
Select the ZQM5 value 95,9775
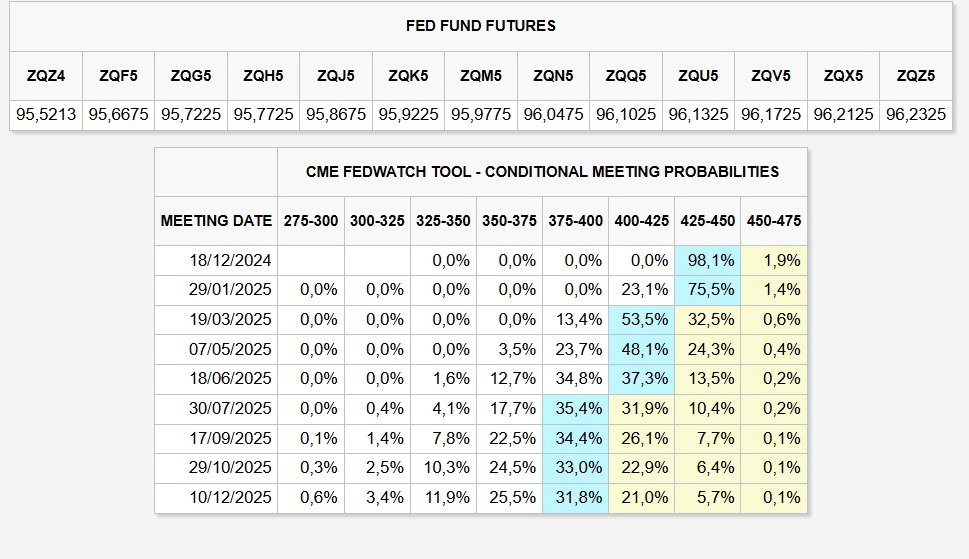tap(481, 114)
